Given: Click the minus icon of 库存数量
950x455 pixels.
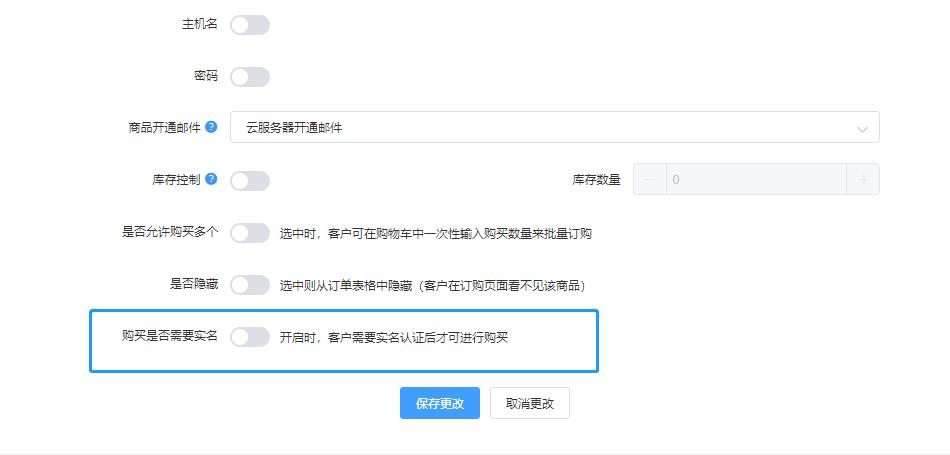Looking at the screenshot, I should pos(650,179).
